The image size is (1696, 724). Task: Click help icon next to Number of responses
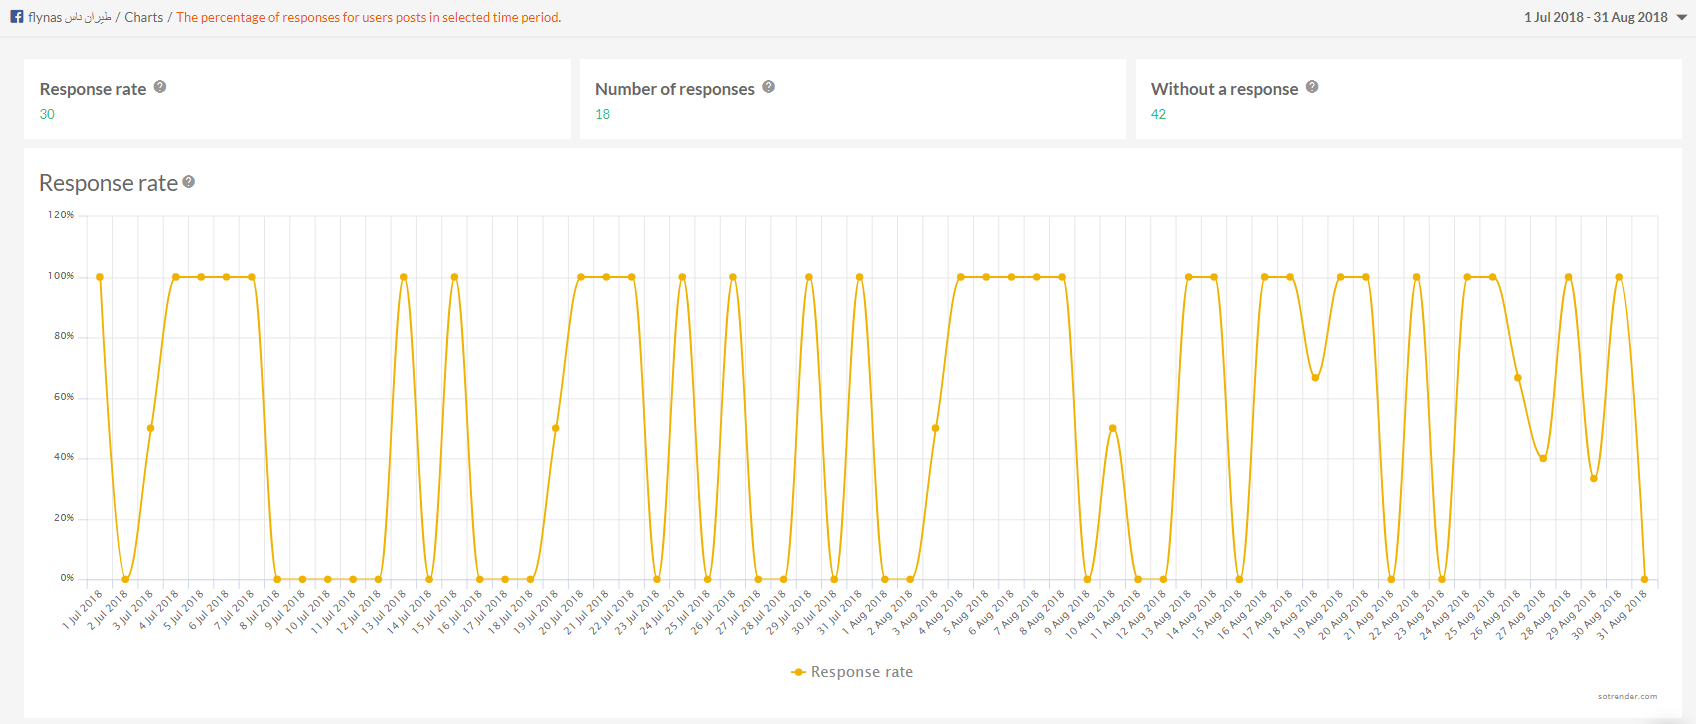coord(768,87)
